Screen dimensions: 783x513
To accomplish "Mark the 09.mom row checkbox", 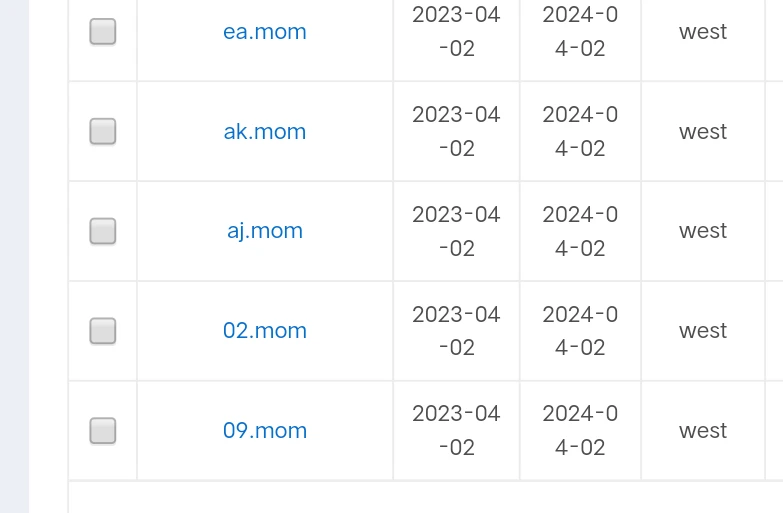I will click(x=103, y=431).
